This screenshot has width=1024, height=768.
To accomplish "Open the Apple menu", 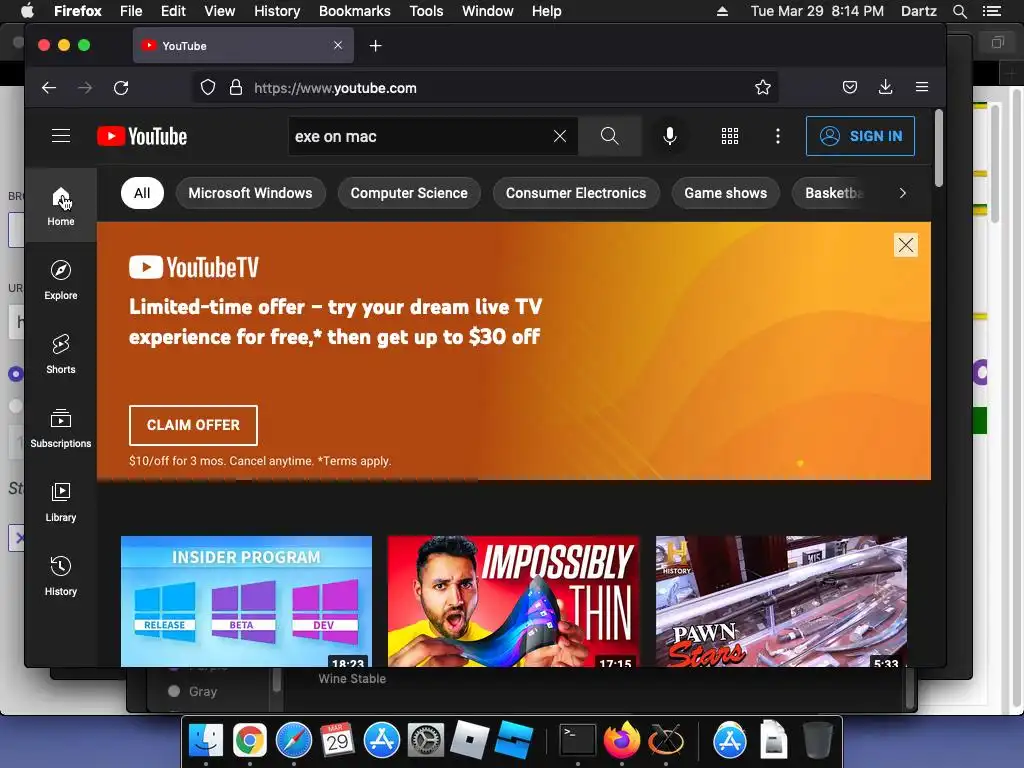I will (x=27, y=11).
